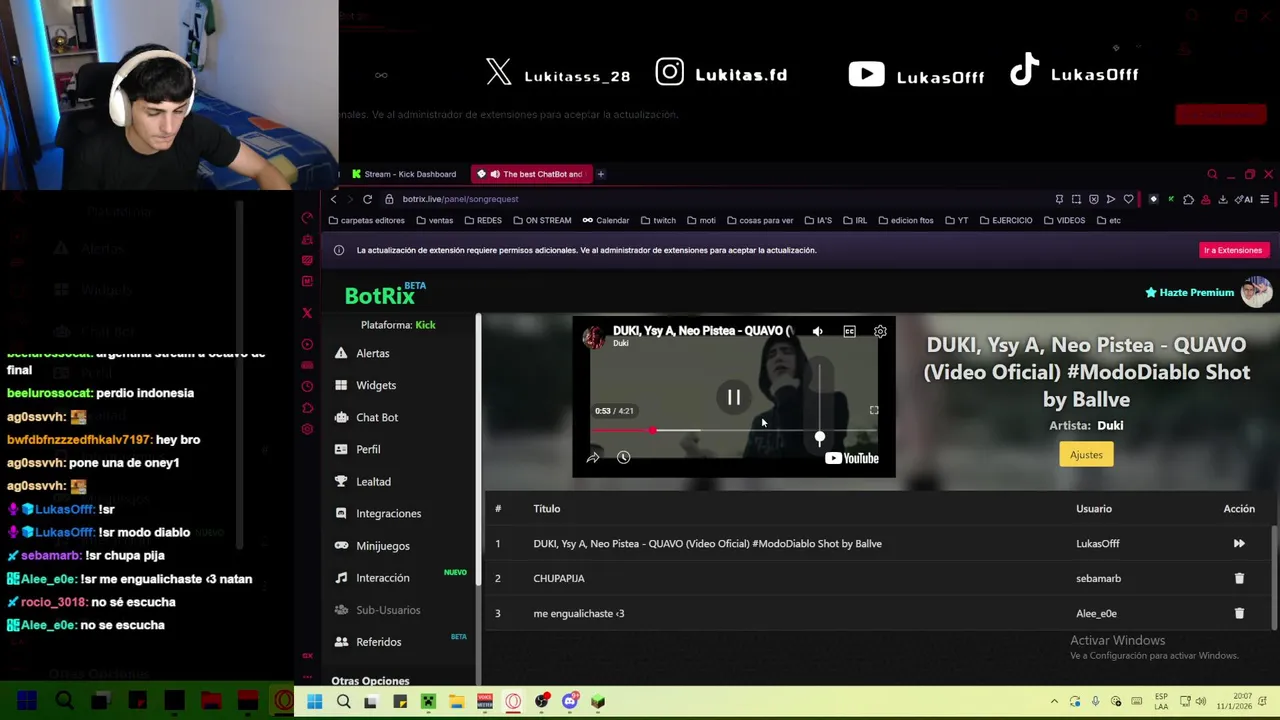The height and width of the screenshot is (720, 1280).
Task: Open the user profile avatar menu
Action: point(1256,292)
